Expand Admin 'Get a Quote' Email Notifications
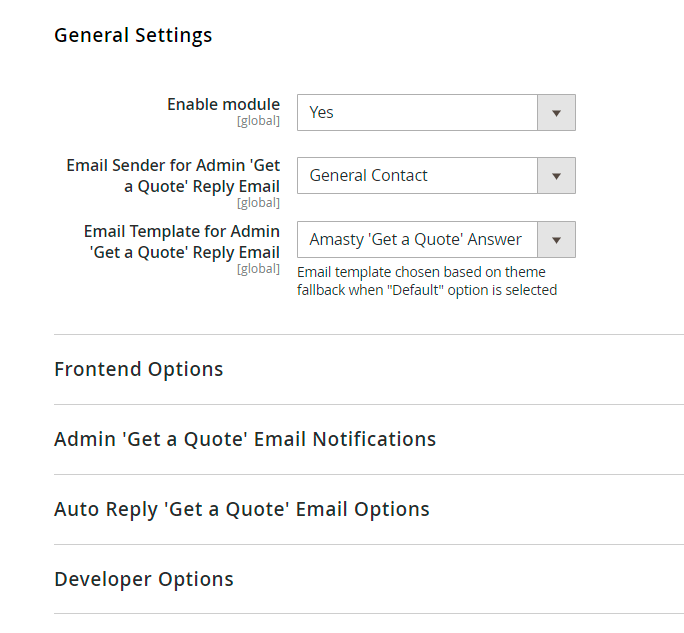This screenshot has height=633, width=684. pos(245,439)
